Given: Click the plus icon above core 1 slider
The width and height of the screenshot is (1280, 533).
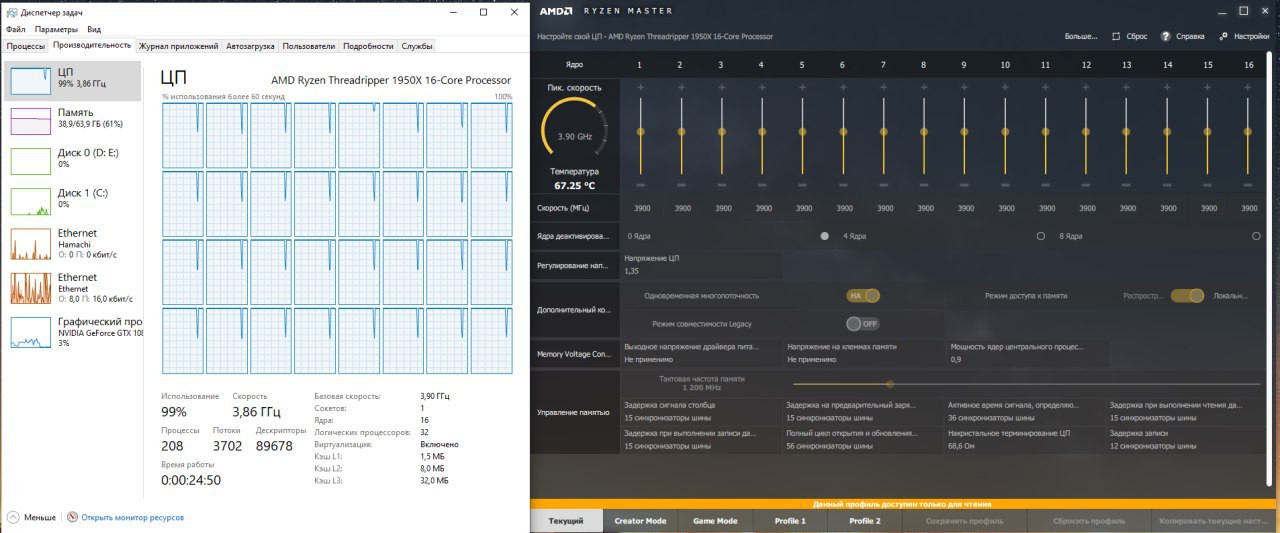Looking at the screenshot, I should [x=640, y=88].
